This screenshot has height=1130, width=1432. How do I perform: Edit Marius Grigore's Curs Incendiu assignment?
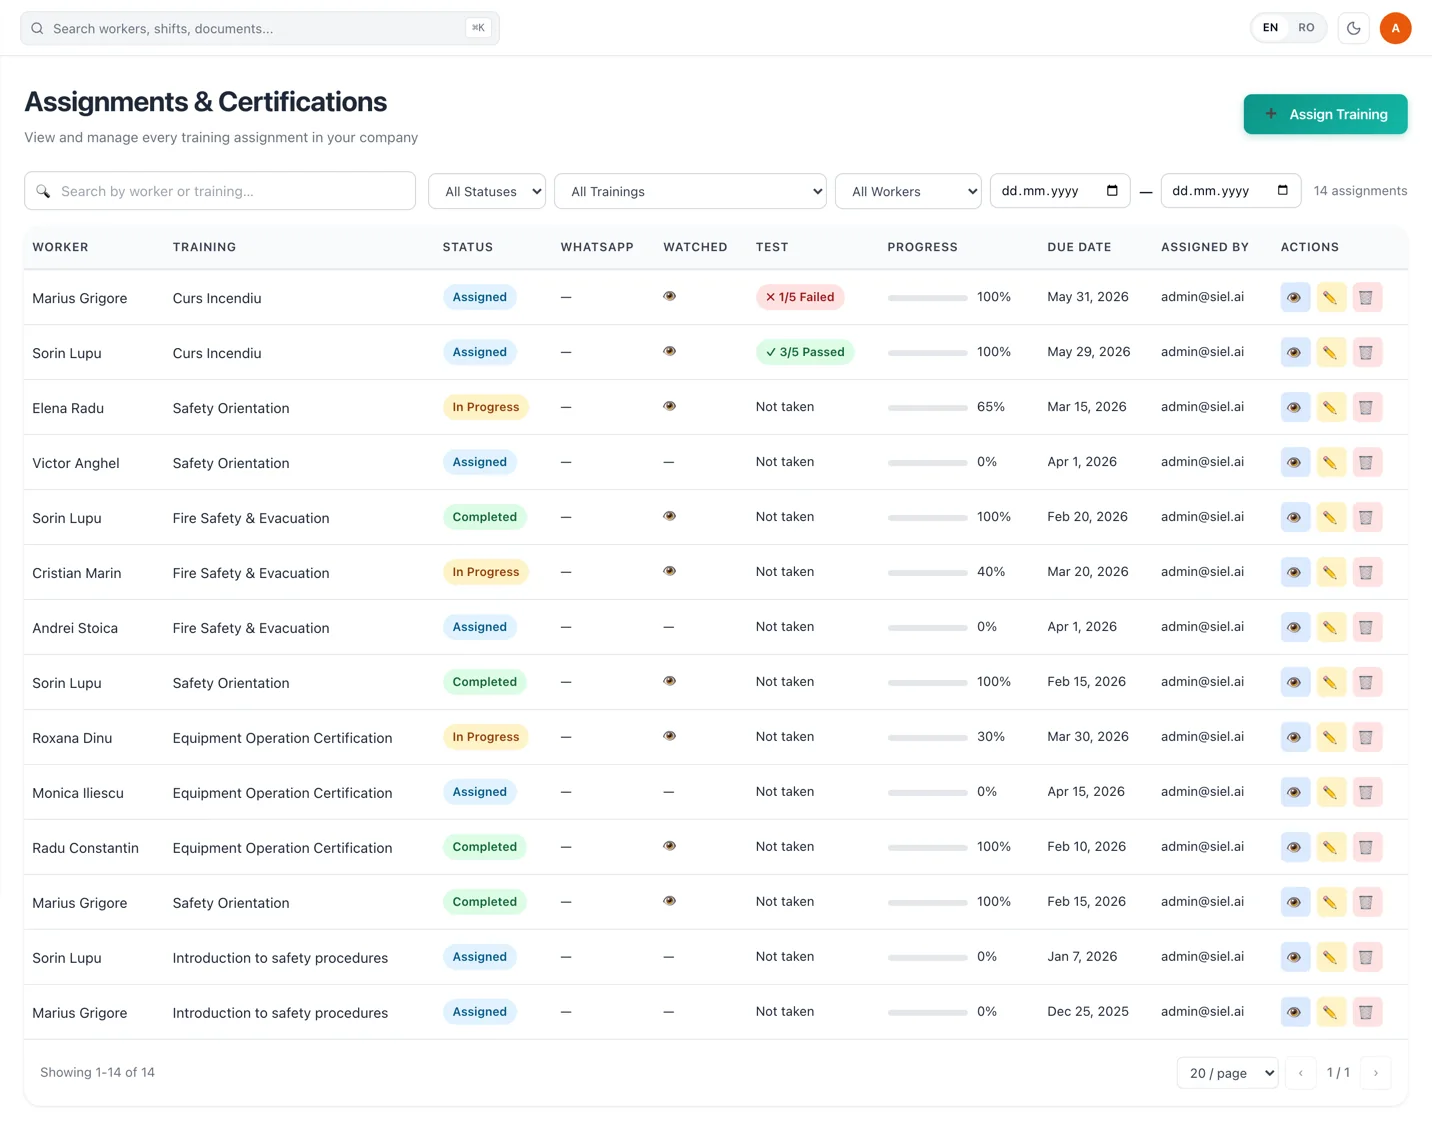(x=1331, y=297)
